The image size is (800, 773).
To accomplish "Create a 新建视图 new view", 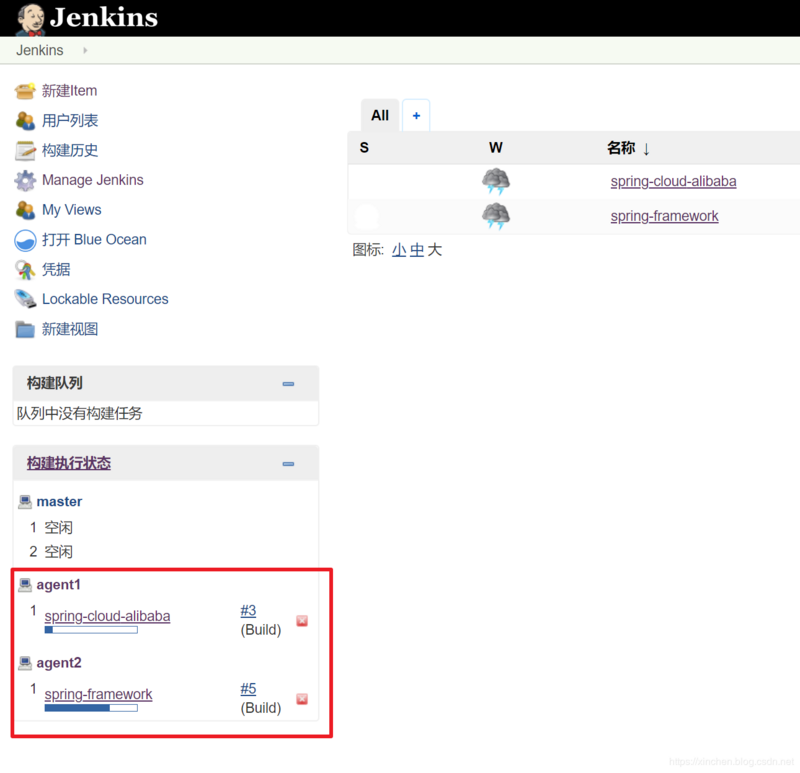I will pos(68,329).
